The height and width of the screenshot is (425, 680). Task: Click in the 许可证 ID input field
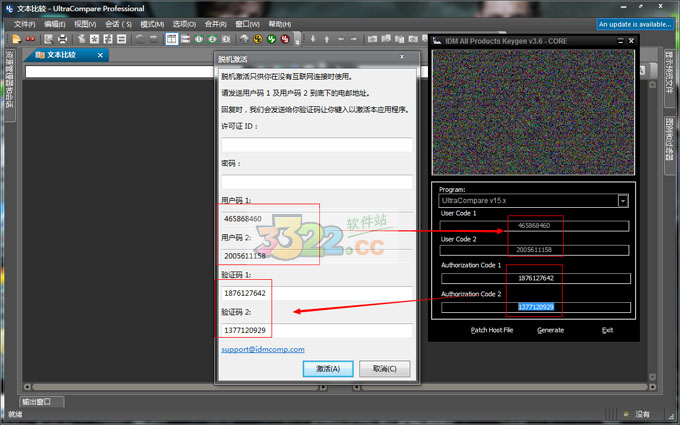pyautogui.click(x=315, y=145)
